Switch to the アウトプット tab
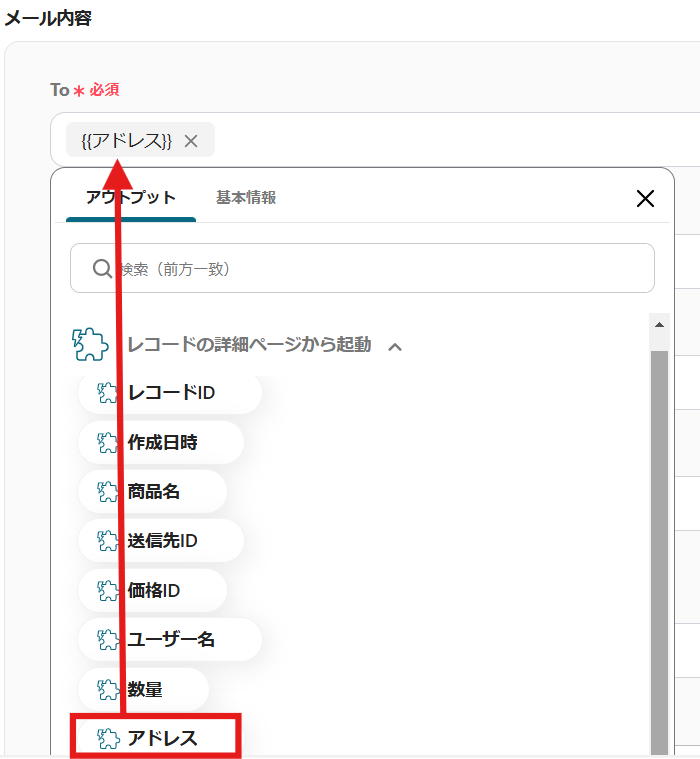This screenshot has width=700, height=759. tap(131, 197)
